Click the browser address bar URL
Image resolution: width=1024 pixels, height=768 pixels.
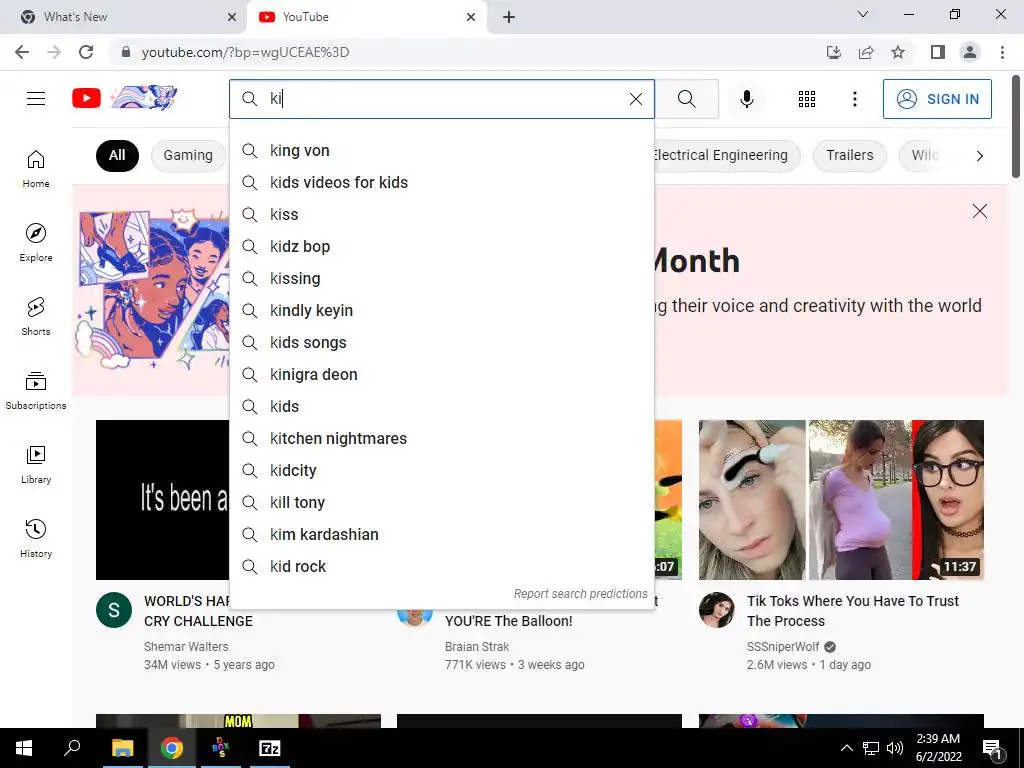[x=246, y=52]
